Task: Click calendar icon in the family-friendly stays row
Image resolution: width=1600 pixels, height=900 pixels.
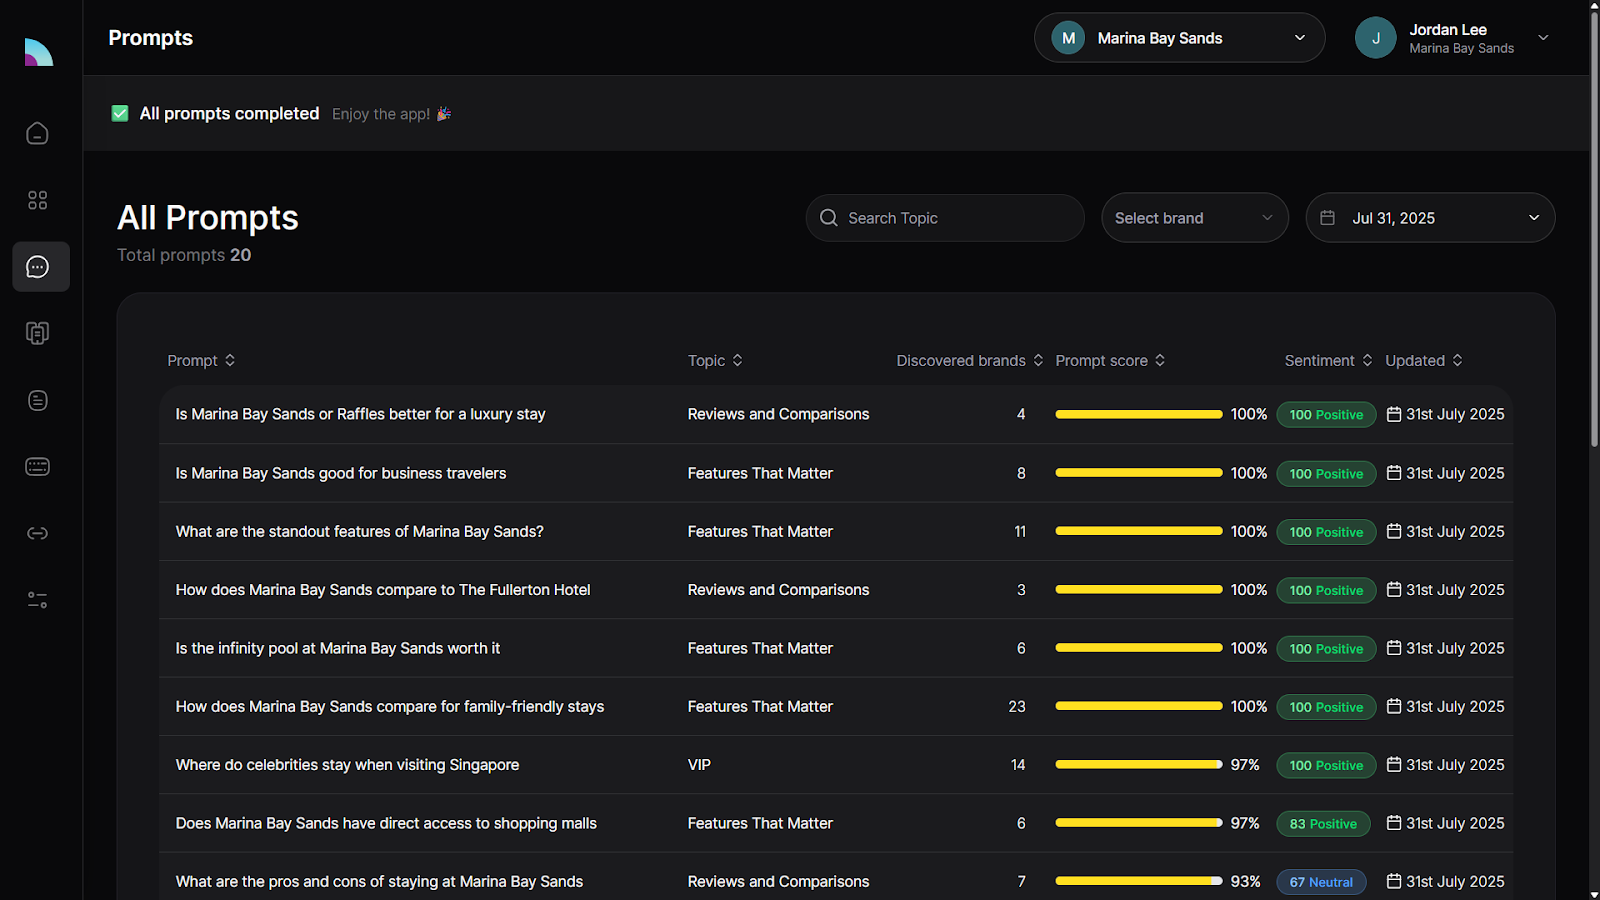Action: [x=1394, y=706]
